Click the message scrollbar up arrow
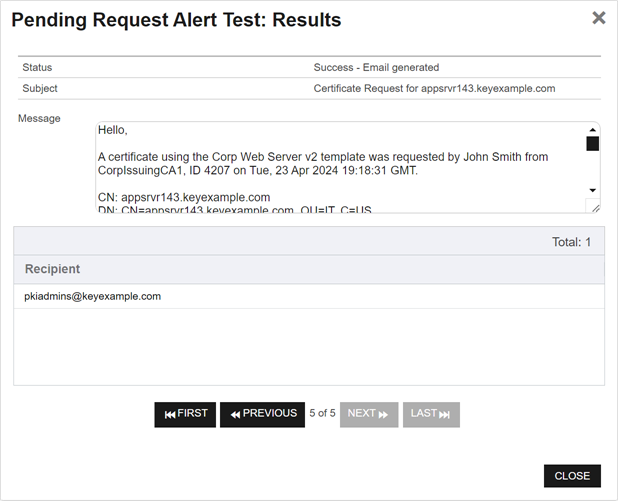The image size is (618, 501). tap(592, 129)
